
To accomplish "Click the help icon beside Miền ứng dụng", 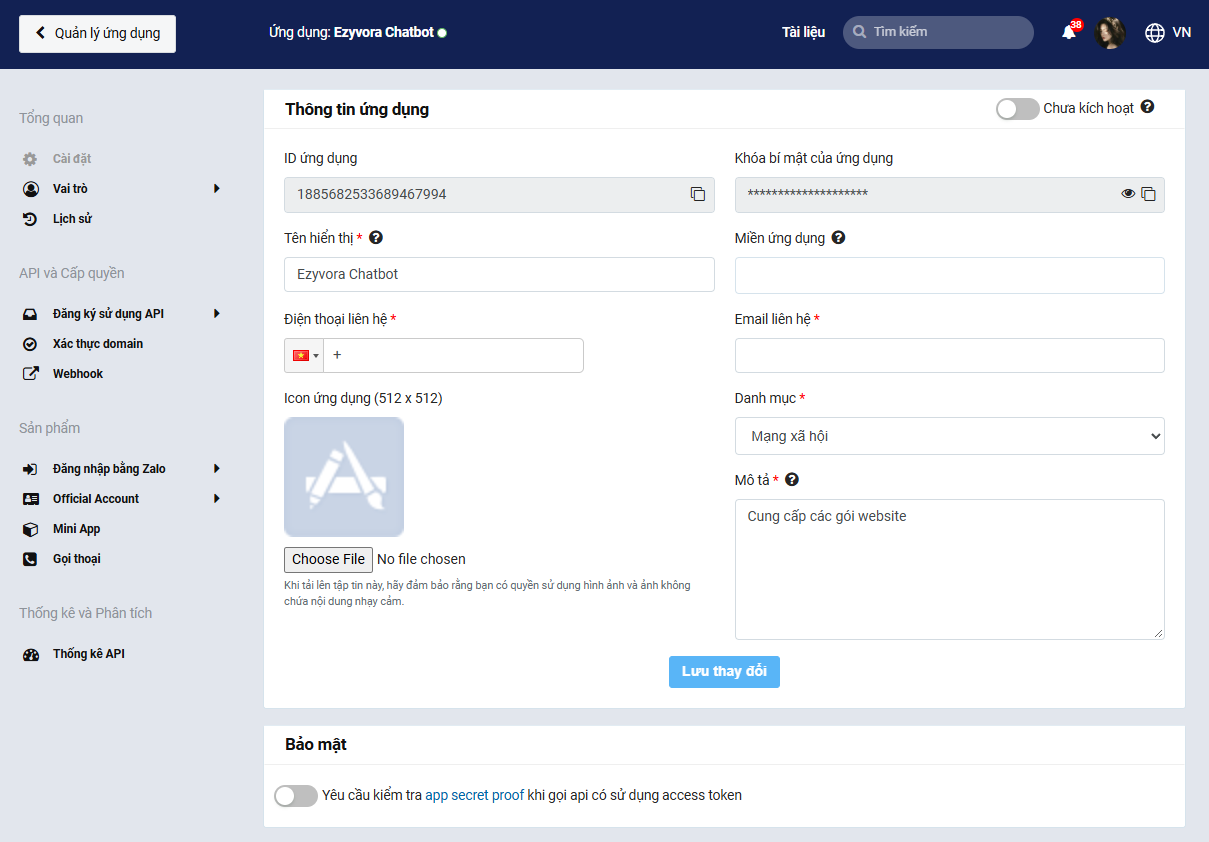I will (838, 238).
